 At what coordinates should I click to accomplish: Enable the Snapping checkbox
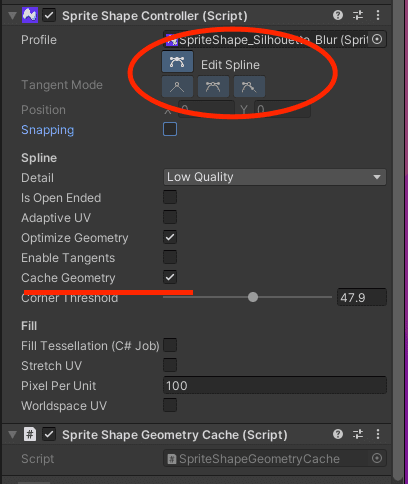(x=170, y=129)
